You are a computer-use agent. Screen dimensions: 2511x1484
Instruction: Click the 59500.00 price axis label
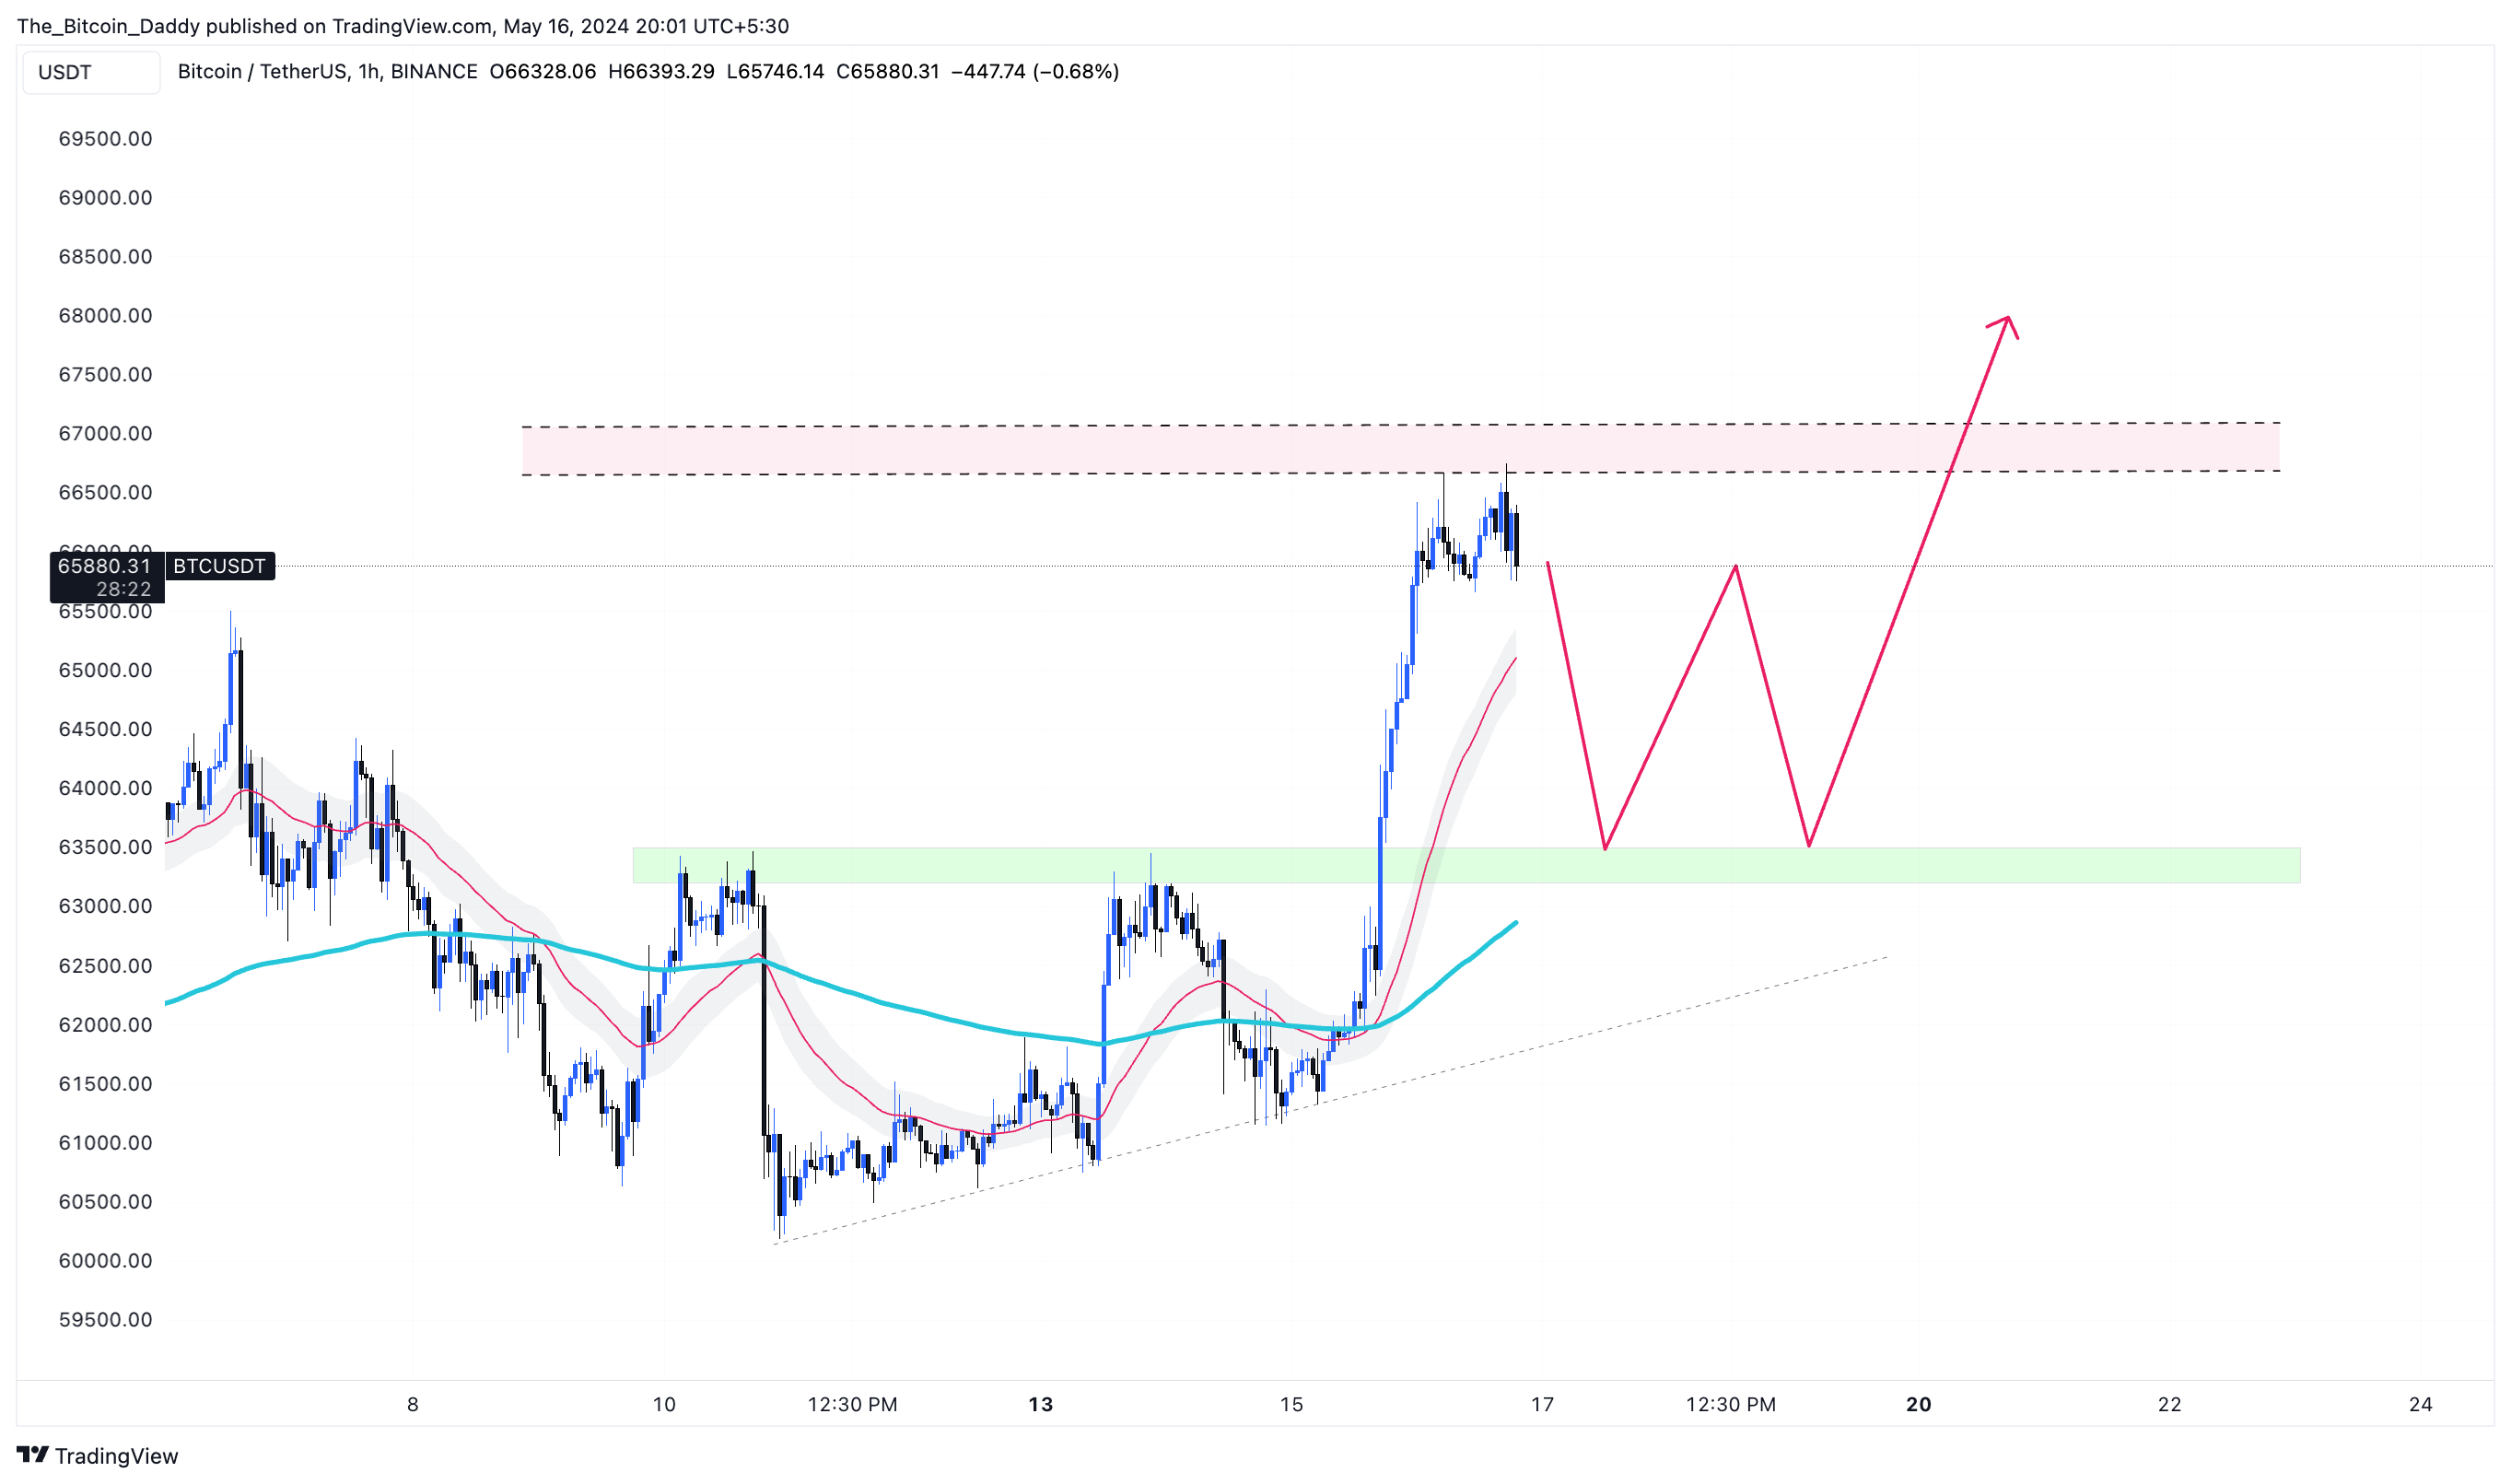(106, 1320)
